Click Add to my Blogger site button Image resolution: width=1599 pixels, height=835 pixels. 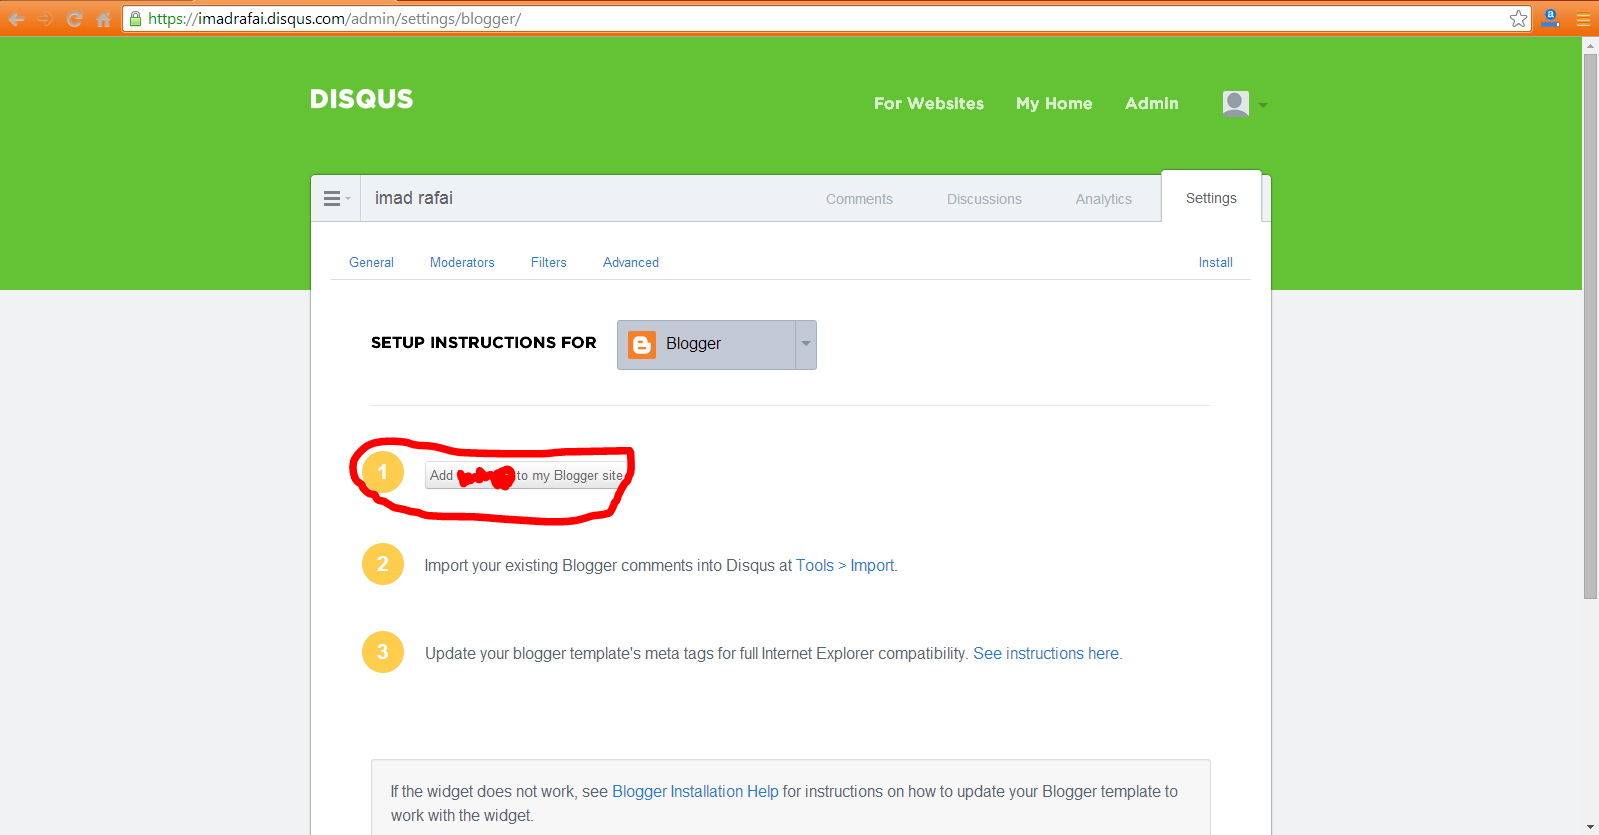tap(527, 475)
